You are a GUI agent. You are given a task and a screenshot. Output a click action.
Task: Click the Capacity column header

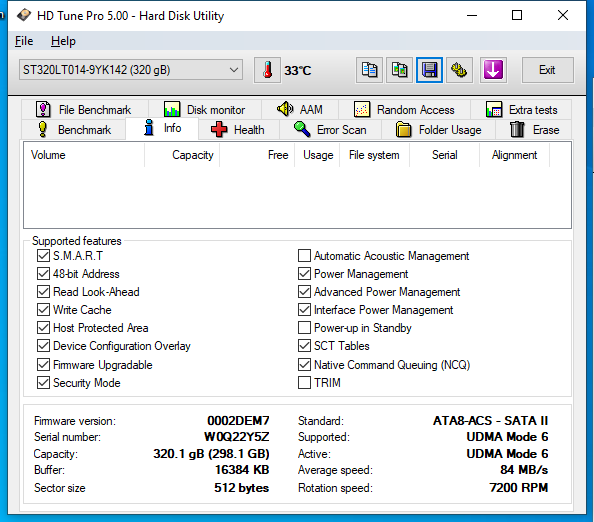click(182, 155)
